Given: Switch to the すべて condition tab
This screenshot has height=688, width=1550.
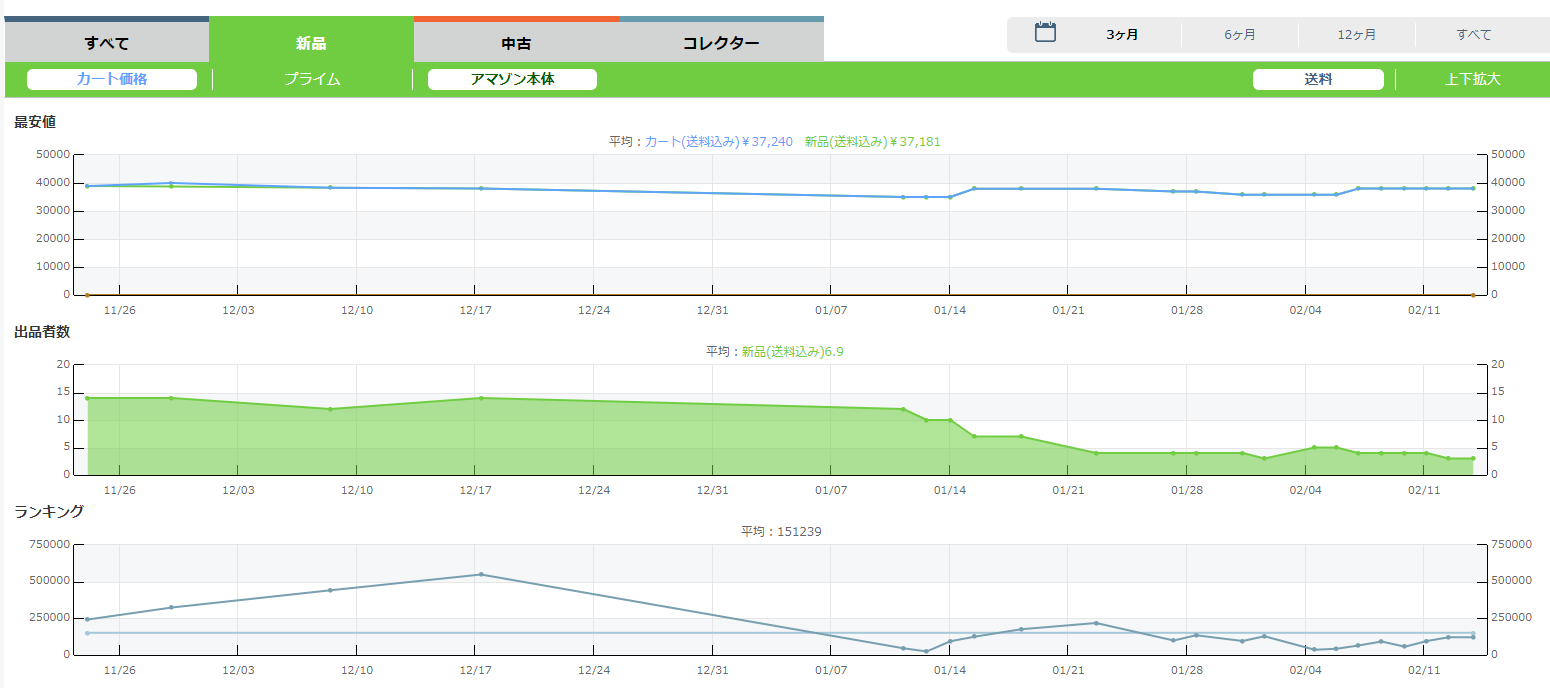Looking at the screenshot, I should click(x=107, y=43).
